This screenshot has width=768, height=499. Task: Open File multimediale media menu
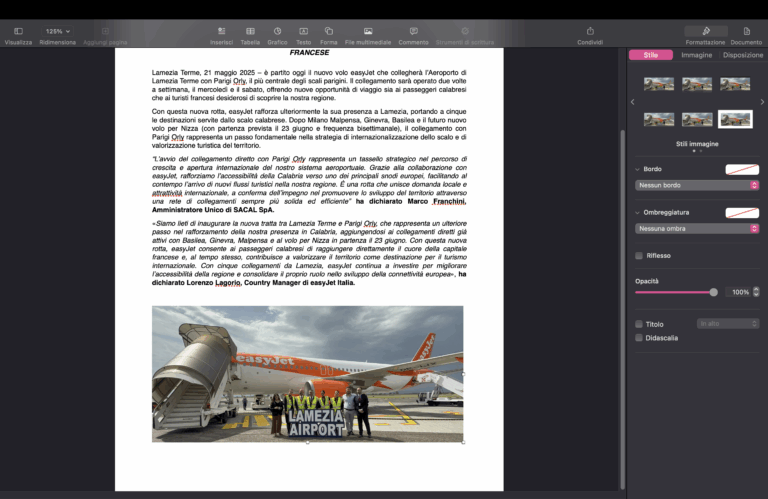click(x=368, y=31)
